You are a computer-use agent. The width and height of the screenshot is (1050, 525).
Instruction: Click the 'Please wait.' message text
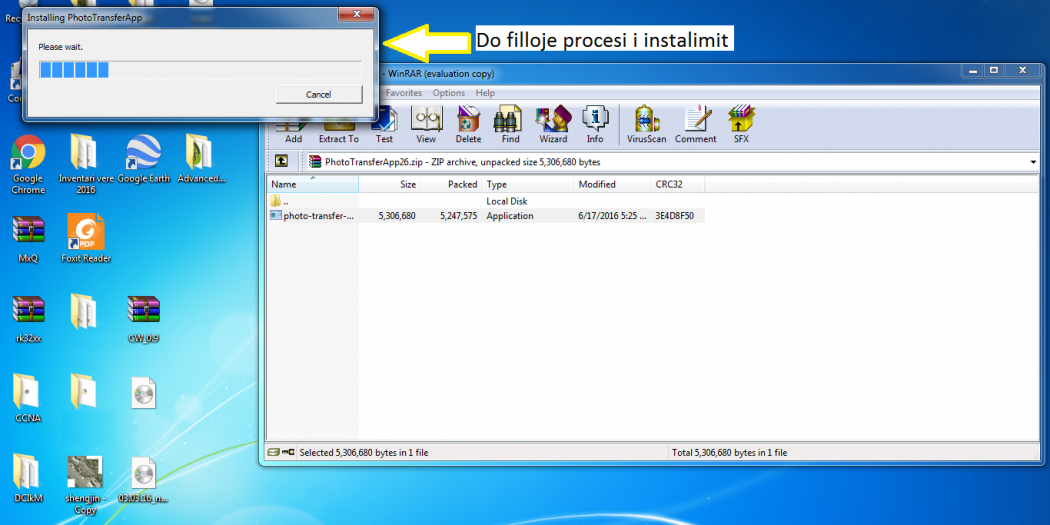coord(61,47)
